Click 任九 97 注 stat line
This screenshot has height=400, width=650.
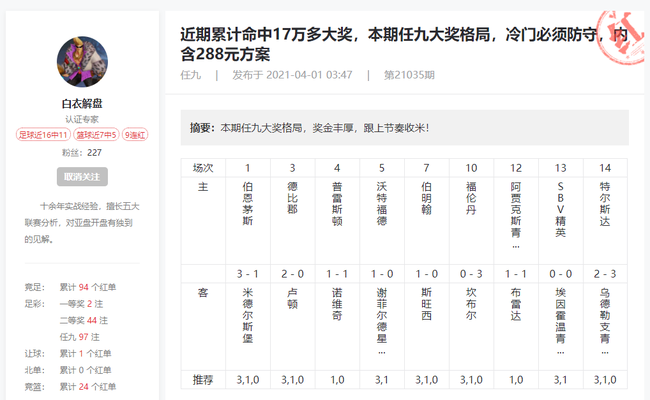83,337
